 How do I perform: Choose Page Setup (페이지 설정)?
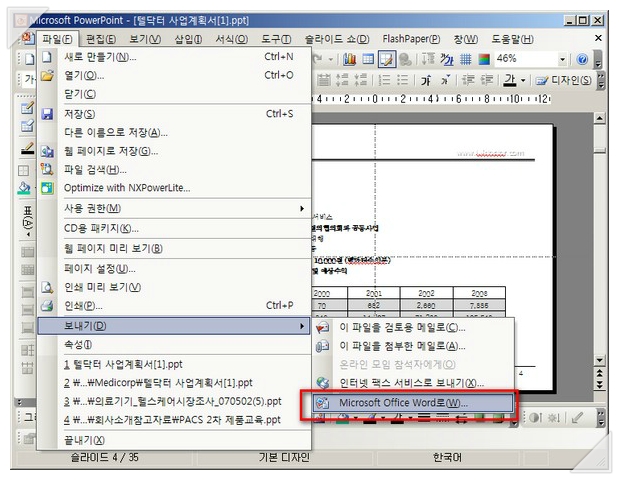click(x=174, y=269)
